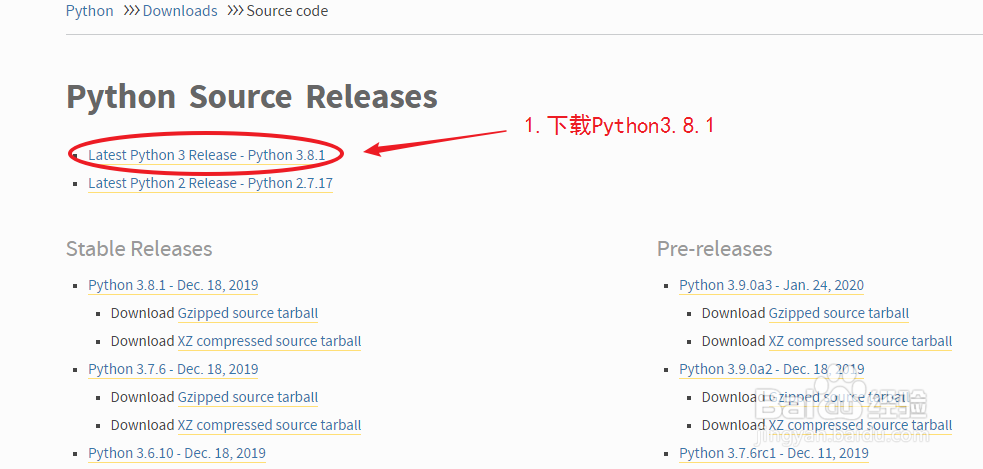This screenshot has height=469, width=983.
Task: Click the Python breadcrumb link
Action: pyautogui.click(x=89, y=11)
